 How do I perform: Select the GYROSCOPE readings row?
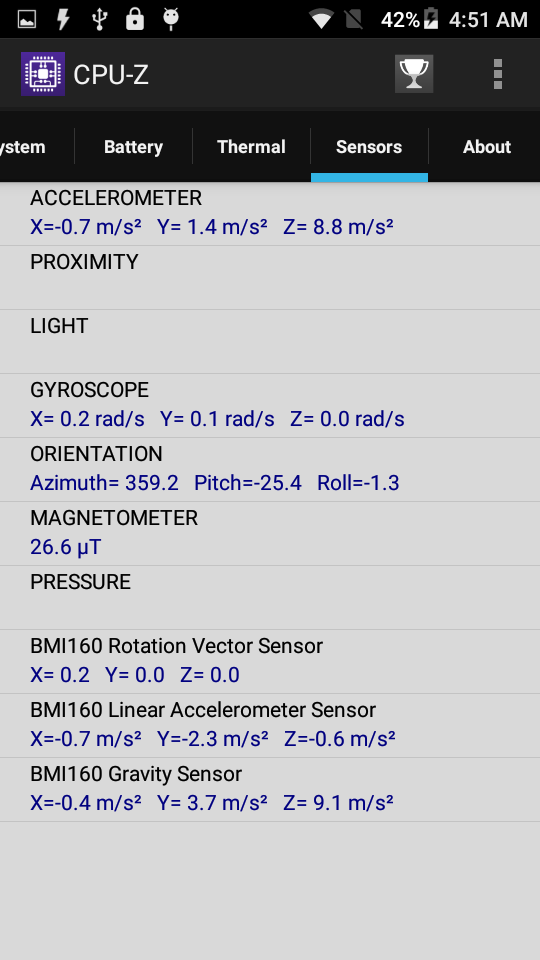pos(270,405)
